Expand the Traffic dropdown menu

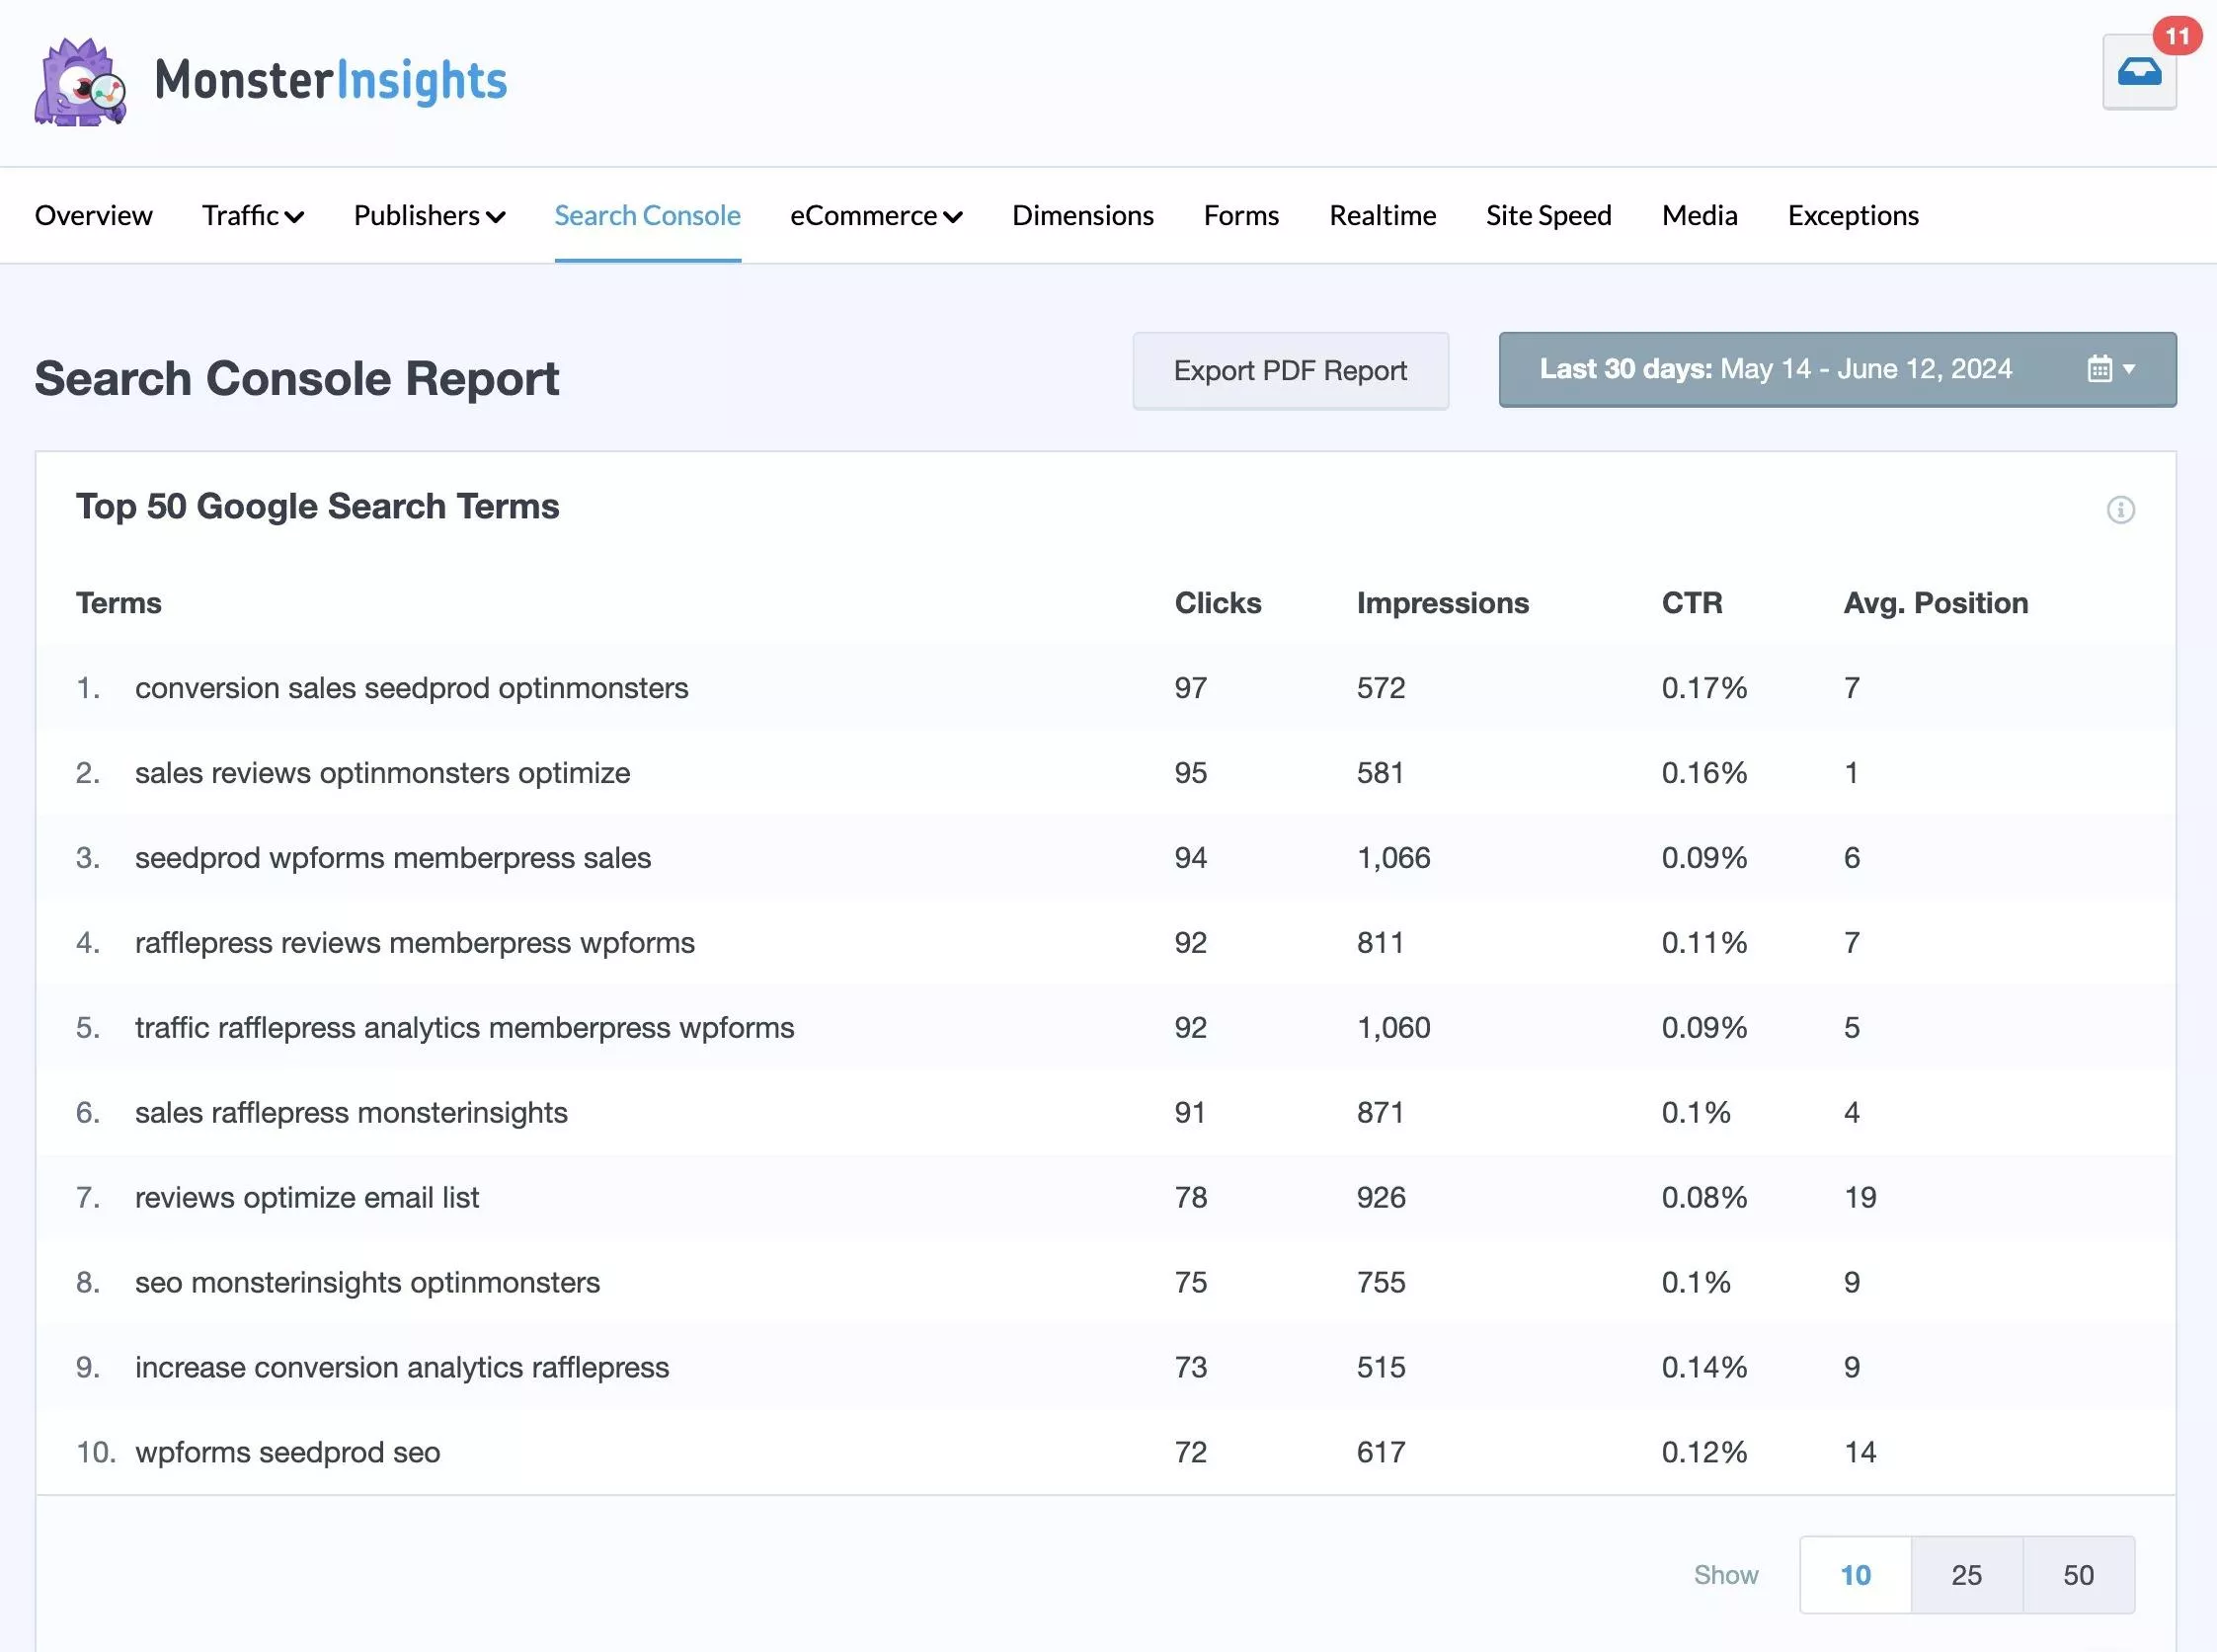pyautogui.click(x=252, y=216)
